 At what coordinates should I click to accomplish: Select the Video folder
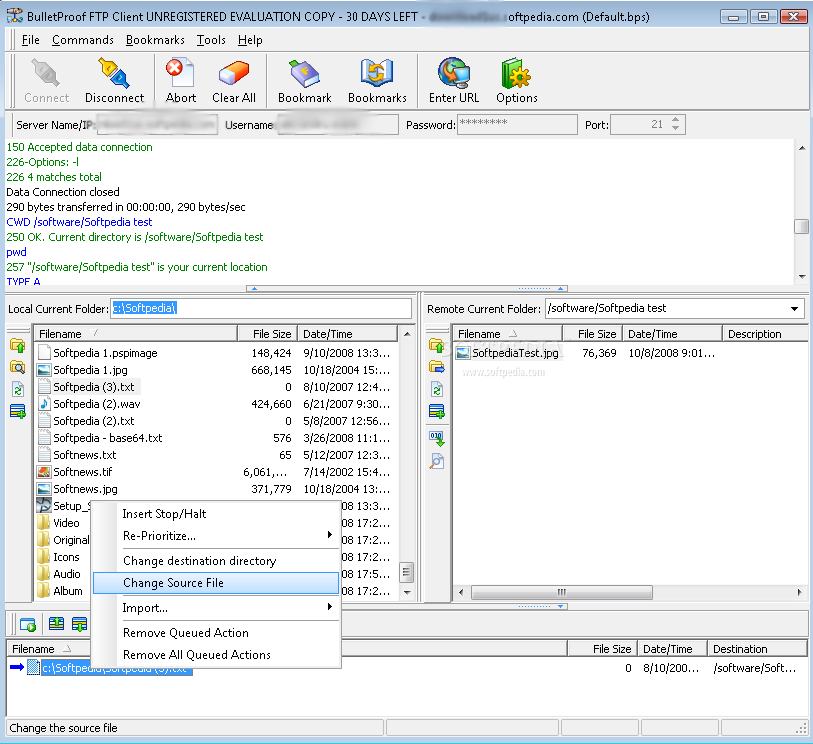(59, 523)
